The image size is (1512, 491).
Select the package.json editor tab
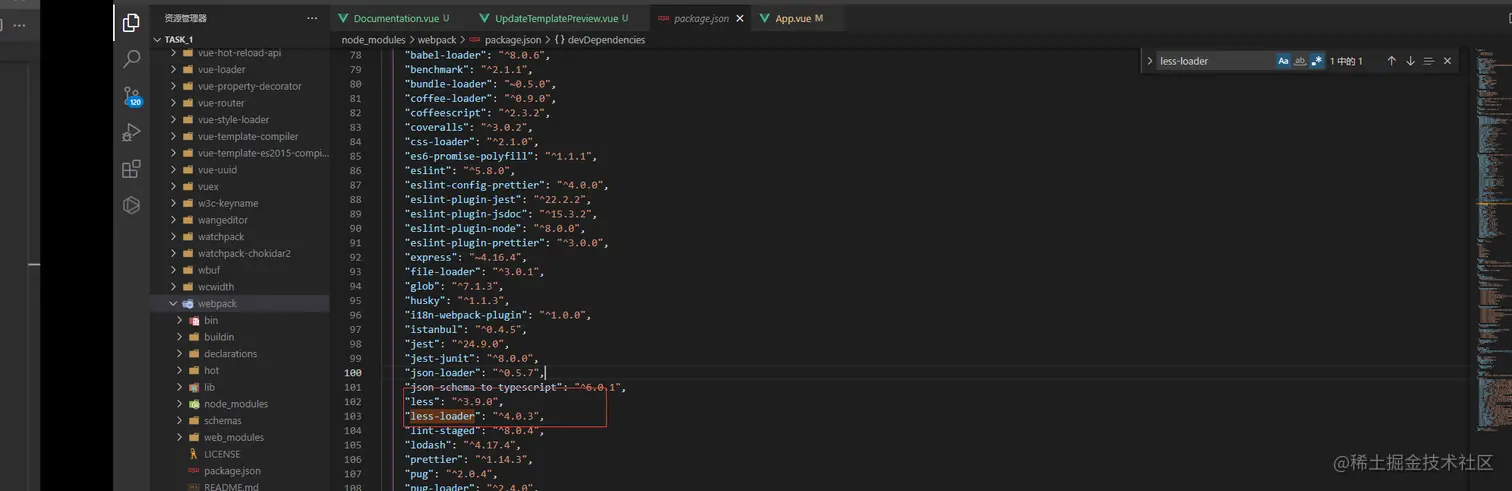pyautogui.click(x=700, y=18)
